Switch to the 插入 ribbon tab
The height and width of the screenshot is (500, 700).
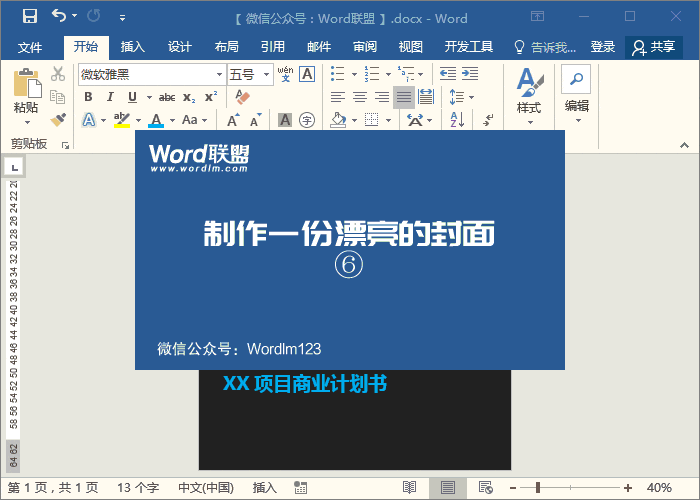(133, 47)
